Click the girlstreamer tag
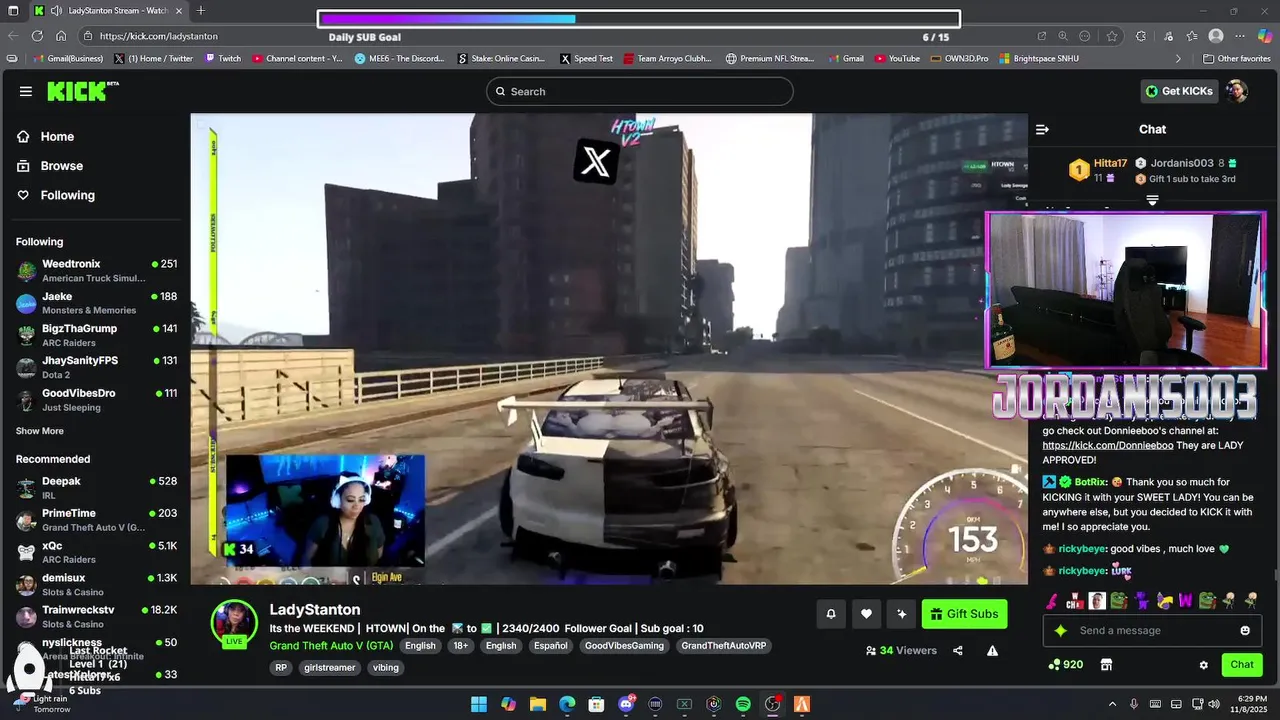 tap(329, 667)
